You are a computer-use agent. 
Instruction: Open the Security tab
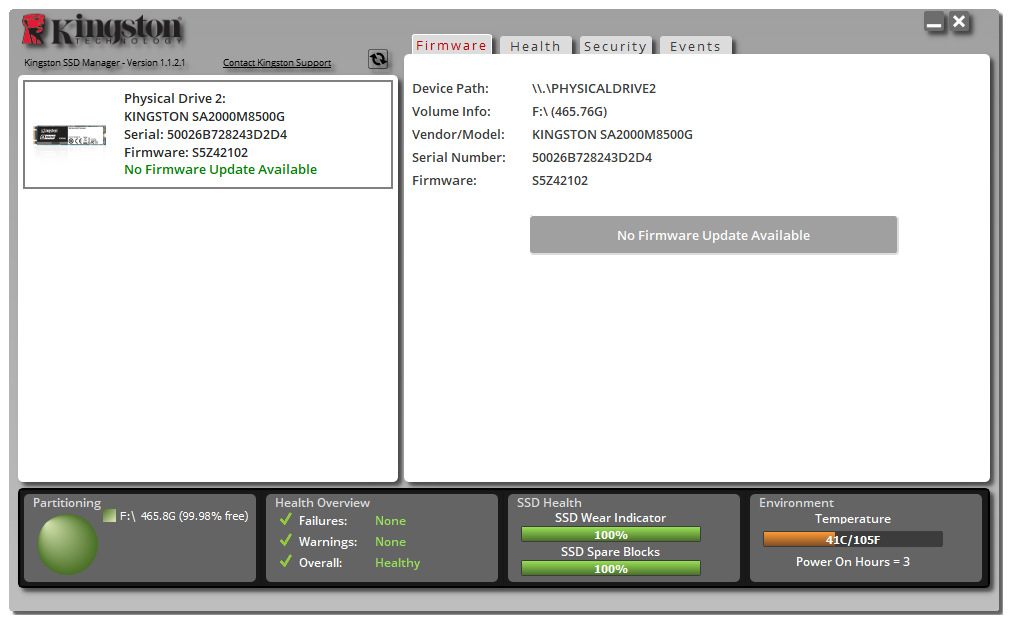pyautogui.click(x=616, y=46)
